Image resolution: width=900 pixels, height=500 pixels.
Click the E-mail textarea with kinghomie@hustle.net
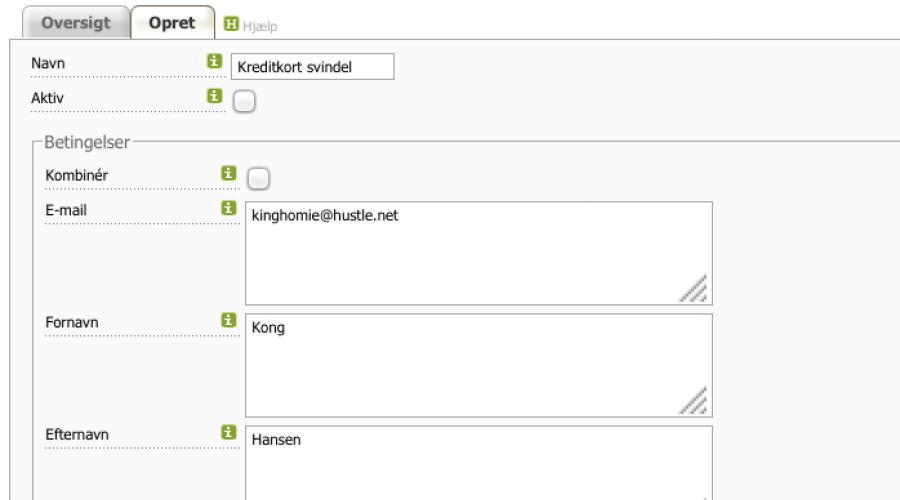coord(479,253)
